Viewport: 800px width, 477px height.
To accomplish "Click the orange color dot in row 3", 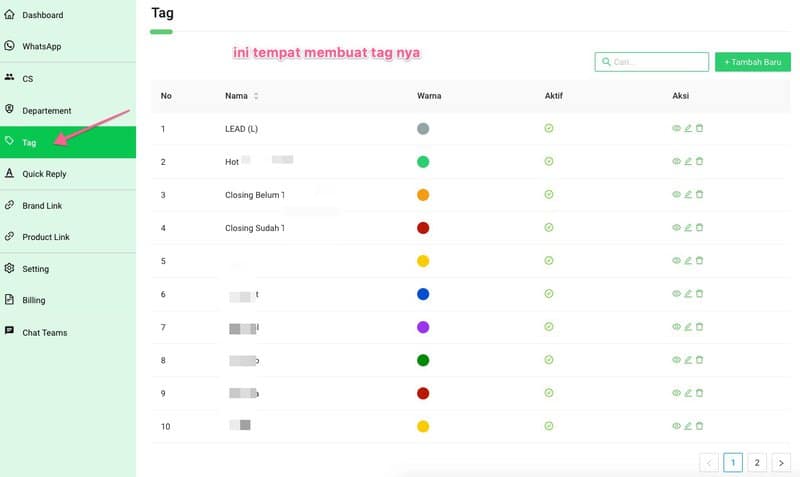I will (x=423, y=194).
